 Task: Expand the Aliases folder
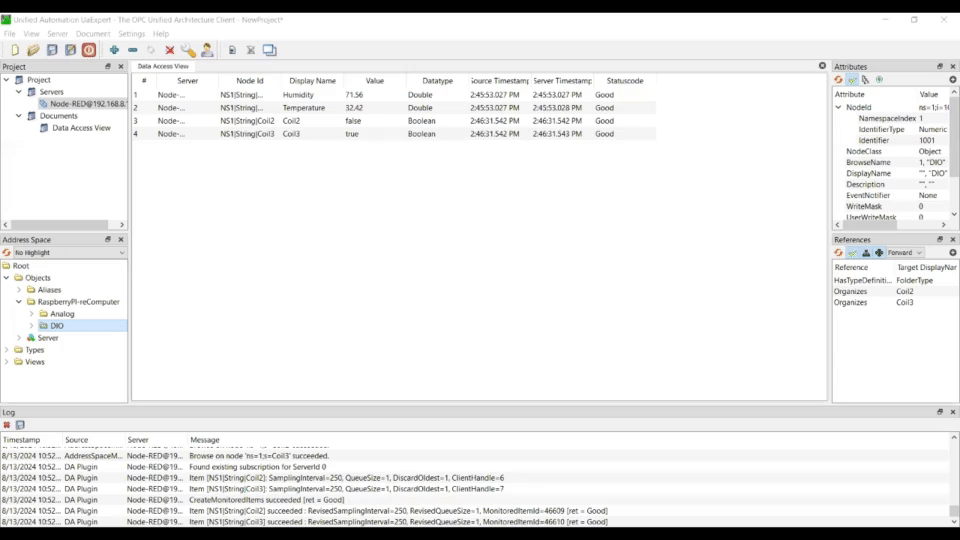(19, 290)
